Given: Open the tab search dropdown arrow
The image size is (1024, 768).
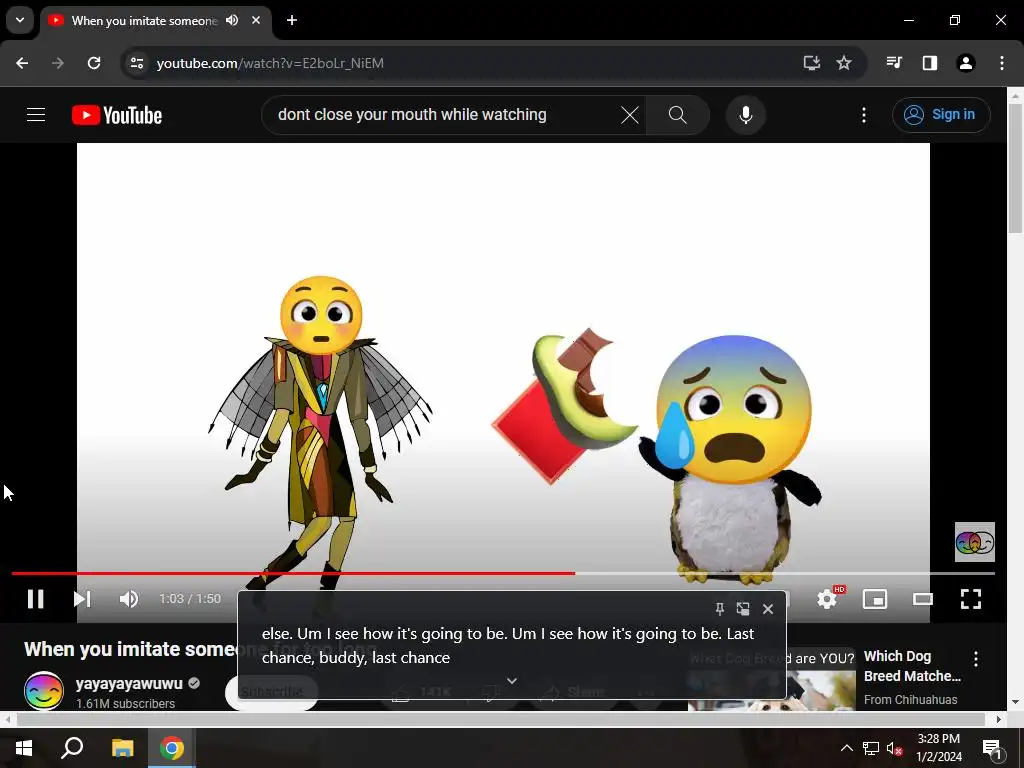Looking at the screenshot, I should (20, 20).
